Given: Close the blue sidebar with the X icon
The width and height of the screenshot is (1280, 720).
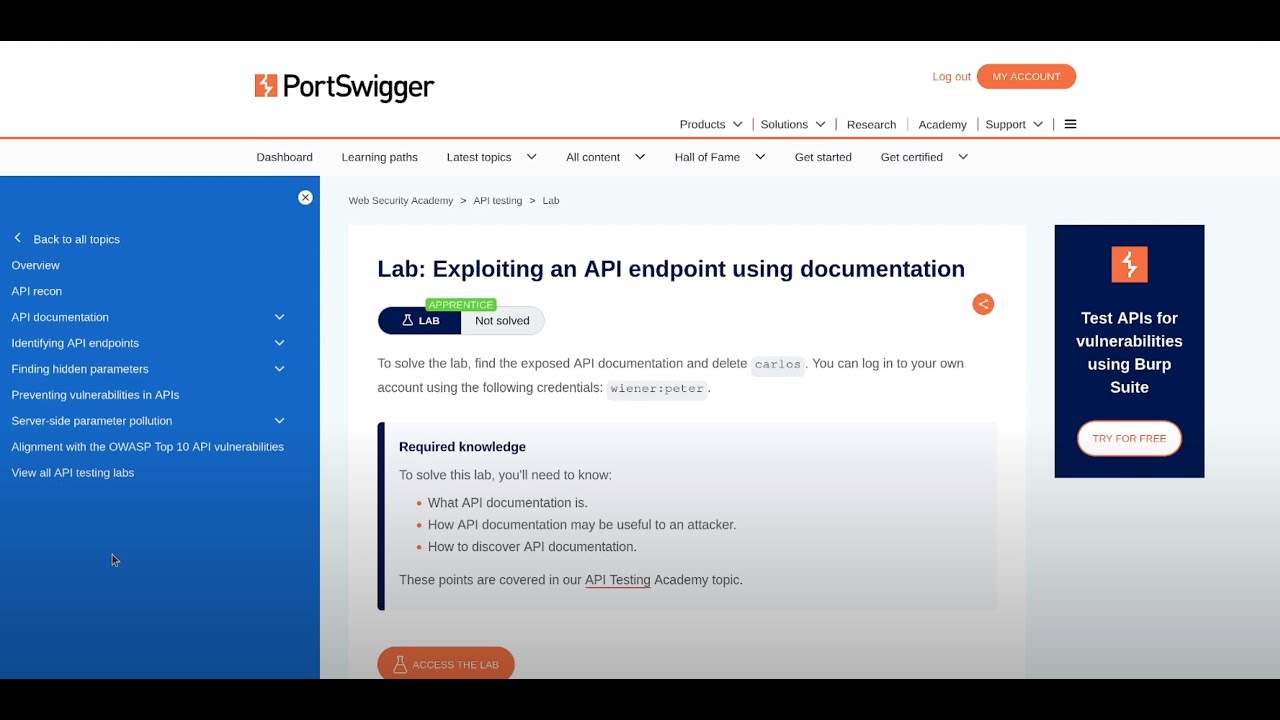Looking at the screenshot, I should coord(305,198).
